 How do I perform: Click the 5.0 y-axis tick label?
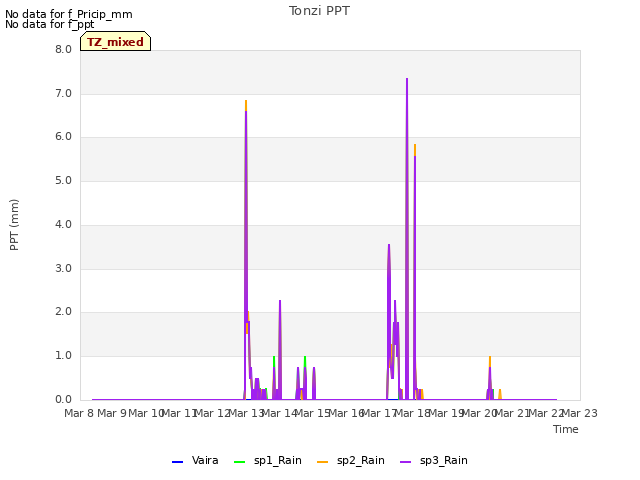(64, 181)
